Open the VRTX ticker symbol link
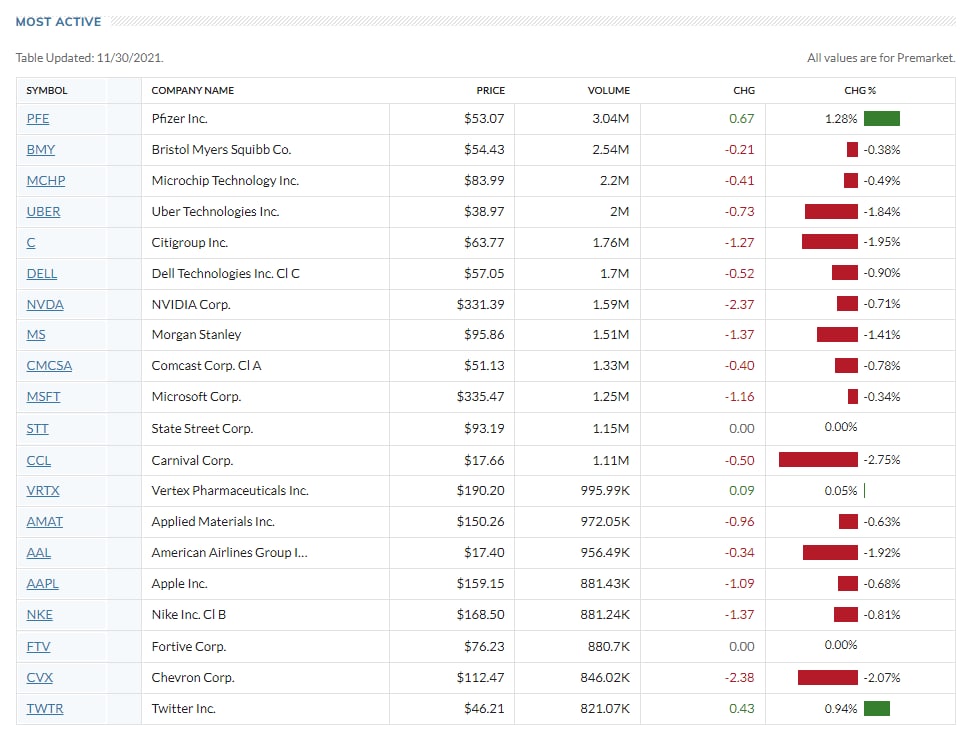Viewport: 972px width, 738px height. click(43, 490)
